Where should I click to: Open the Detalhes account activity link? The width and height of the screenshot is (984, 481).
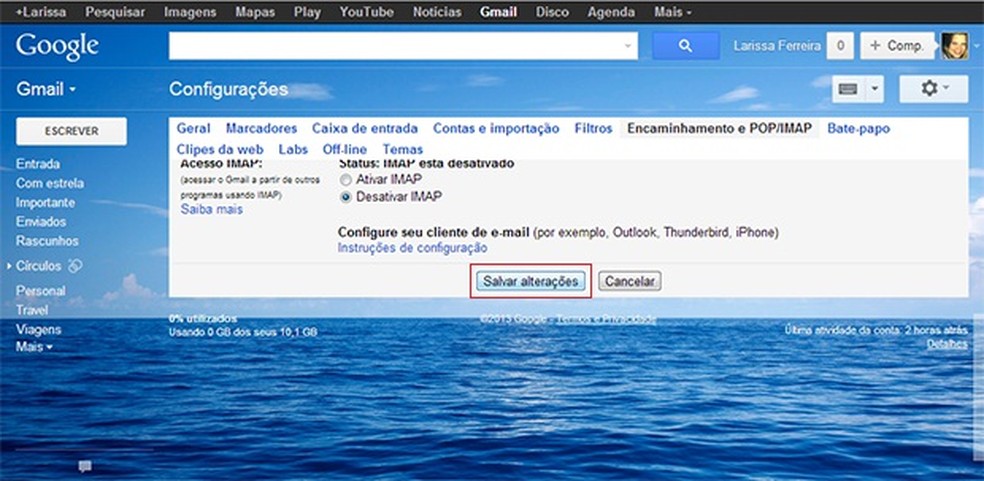947,344
